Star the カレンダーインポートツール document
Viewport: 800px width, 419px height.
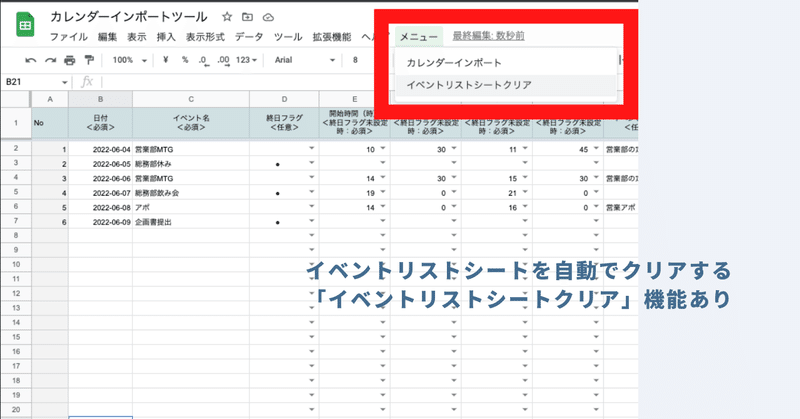tap(227, 17)
